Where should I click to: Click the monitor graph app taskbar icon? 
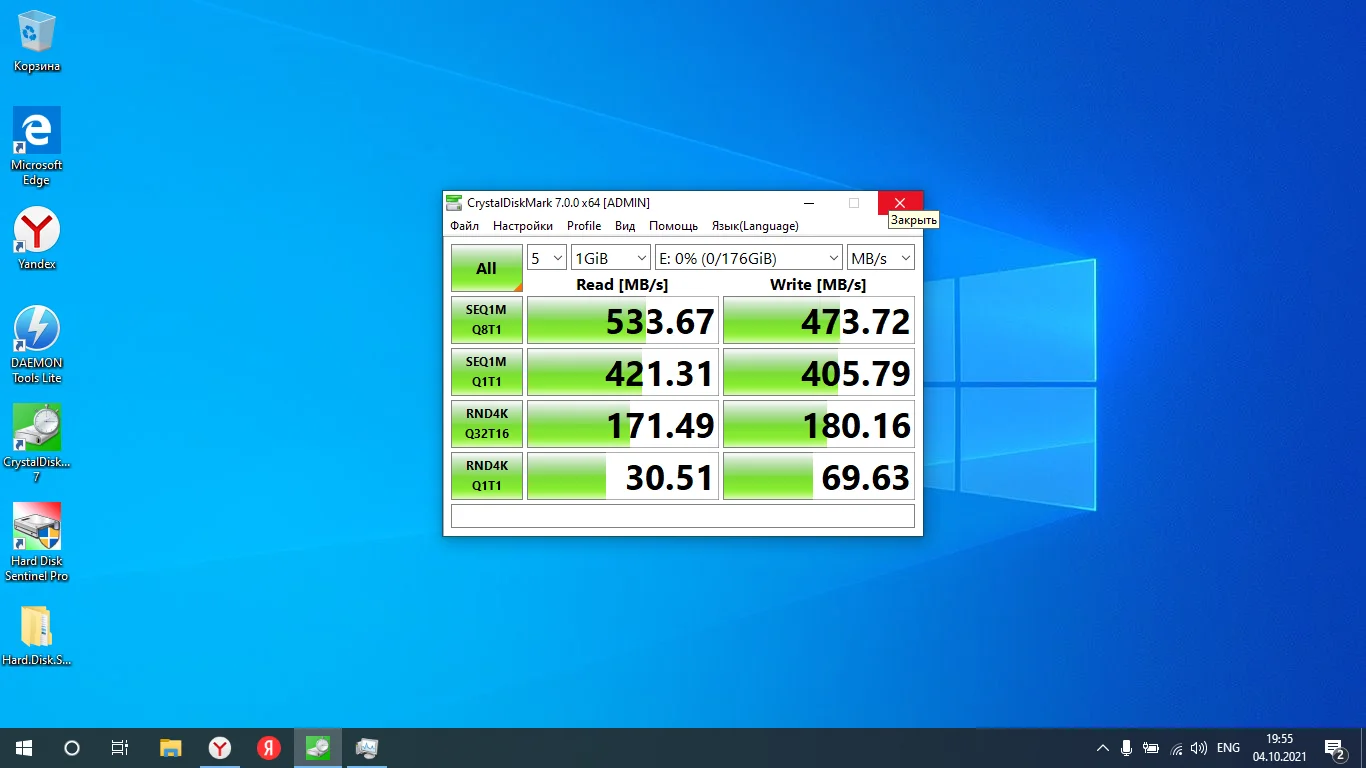(367, 748)
